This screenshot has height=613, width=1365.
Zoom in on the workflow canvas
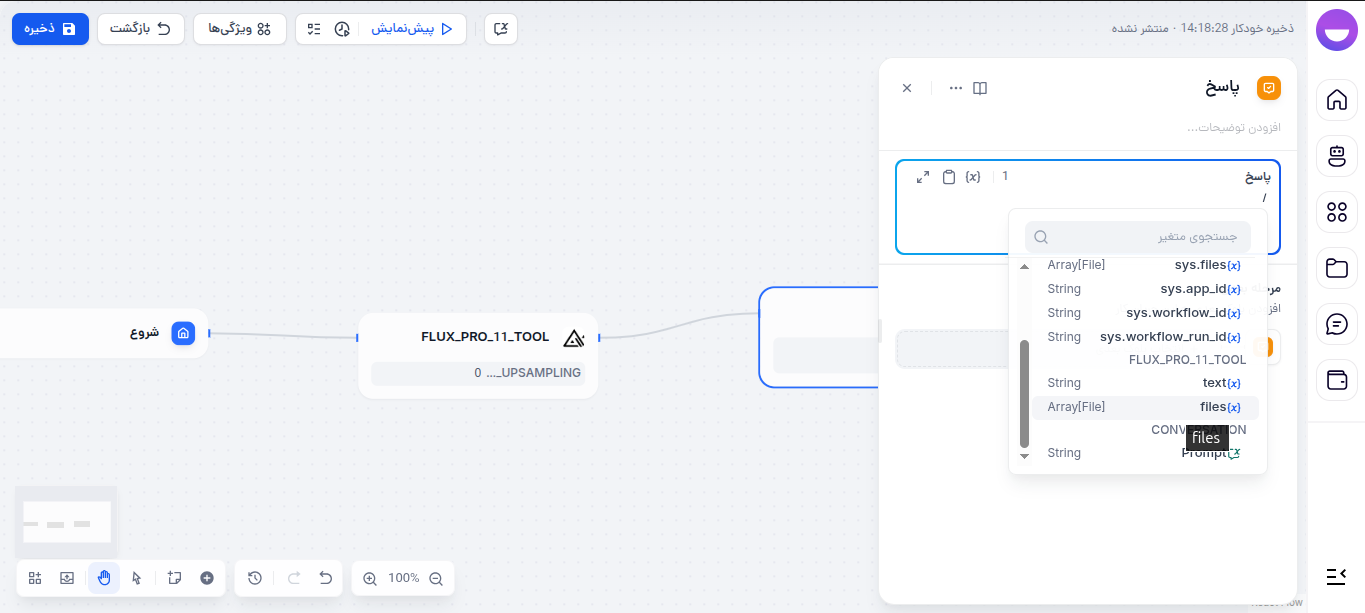click(369, 578)
